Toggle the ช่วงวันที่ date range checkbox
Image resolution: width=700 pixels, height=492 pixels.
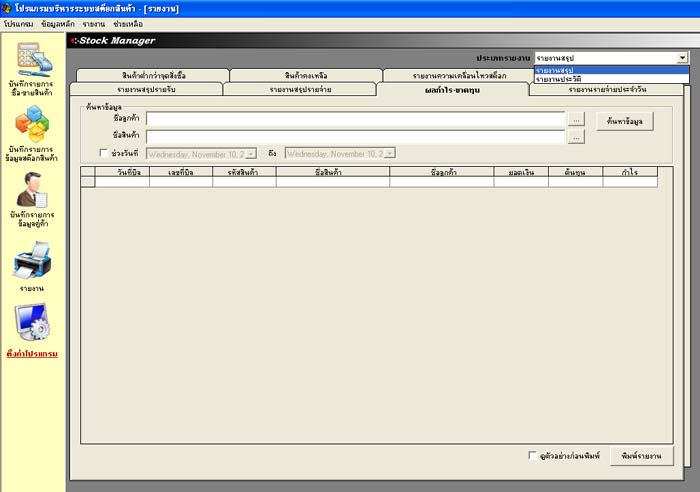point(105,153)
